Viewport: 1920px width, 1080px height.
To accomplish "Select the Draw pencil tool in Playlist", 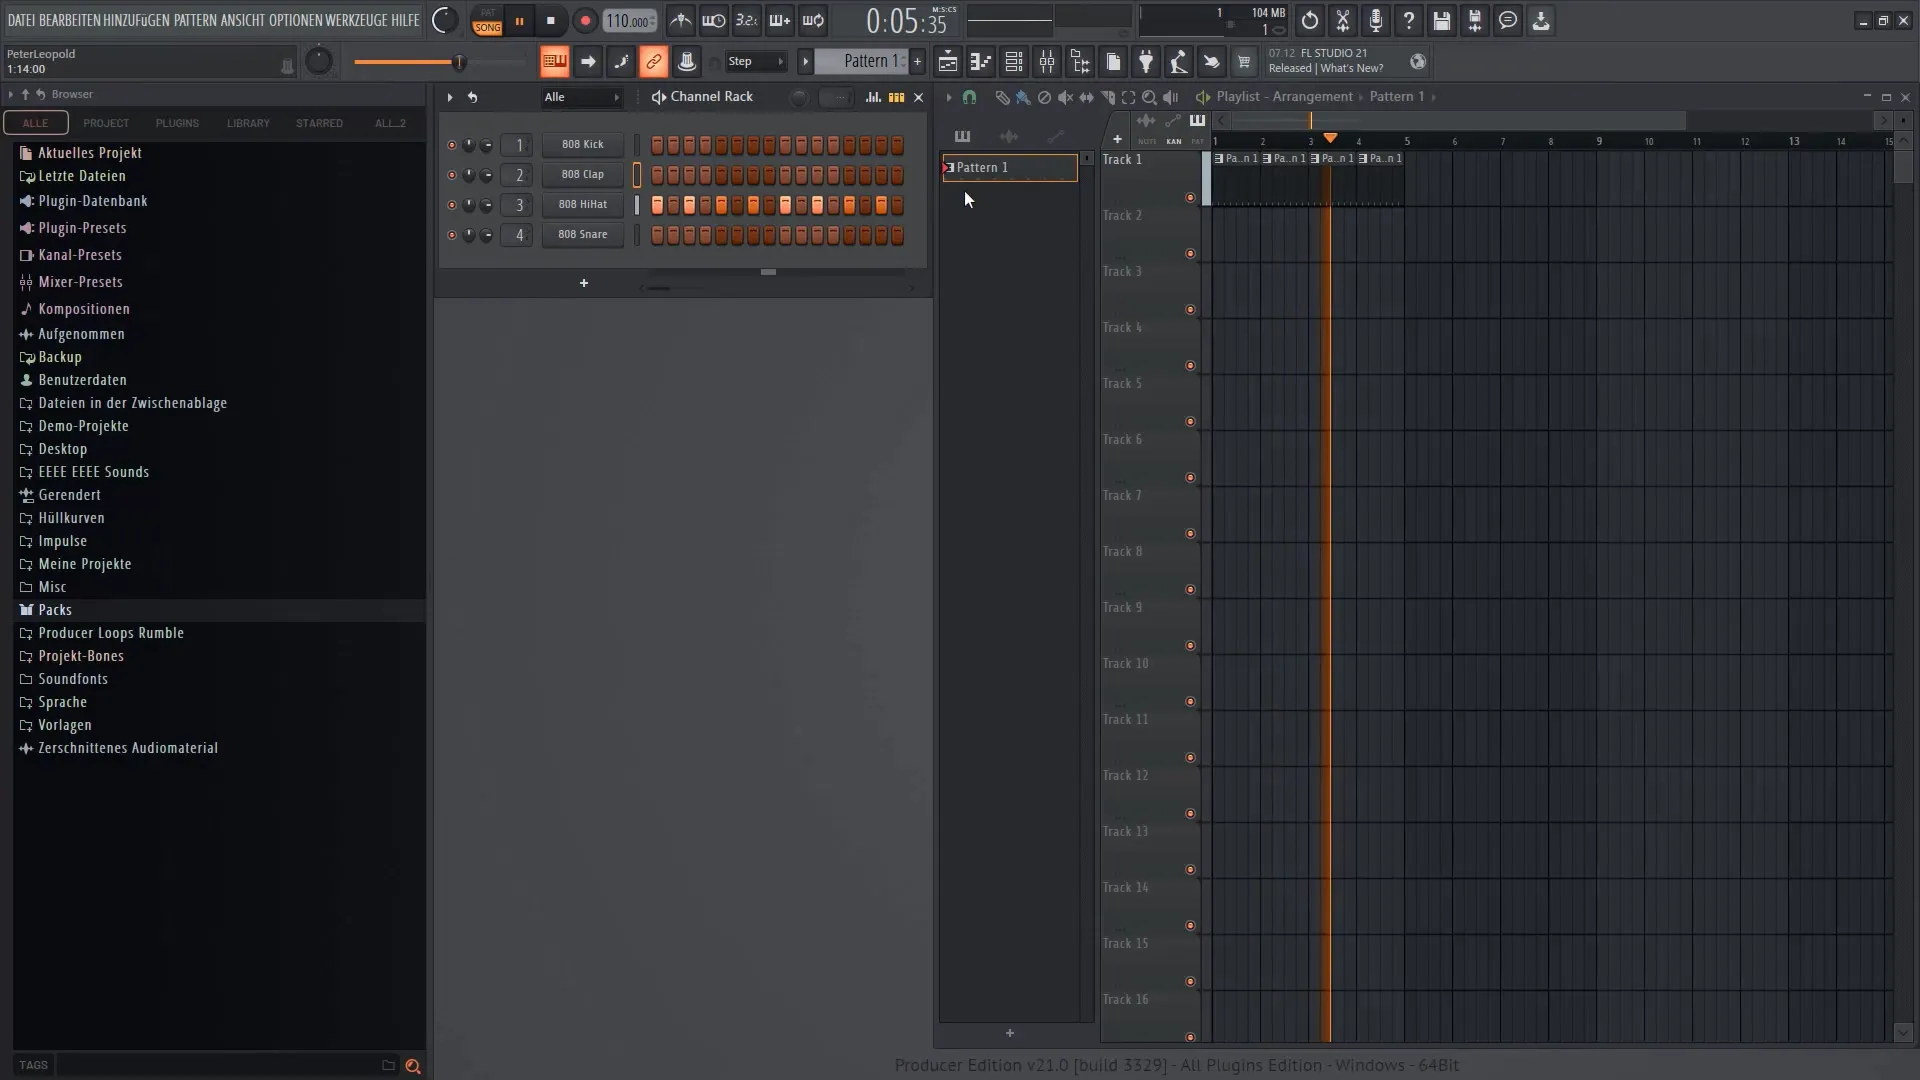I will (1002, 97).
